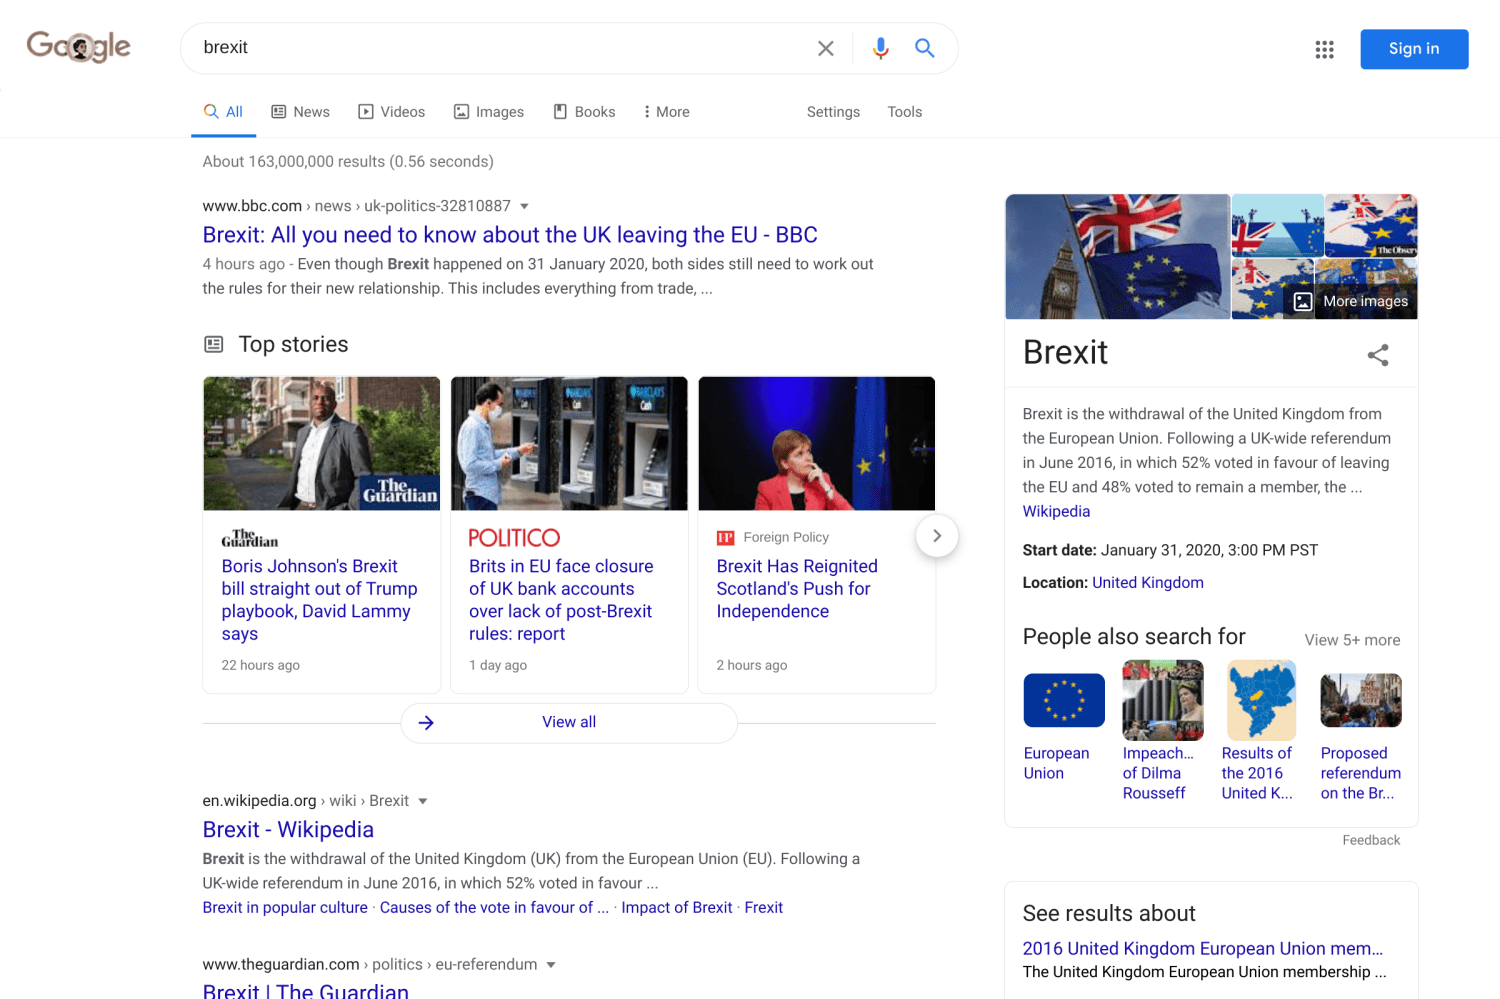The width and height of the screenshot is (1500, 999).
Task: Open the Google apps grid icon
Action: tap(1324, 49)
